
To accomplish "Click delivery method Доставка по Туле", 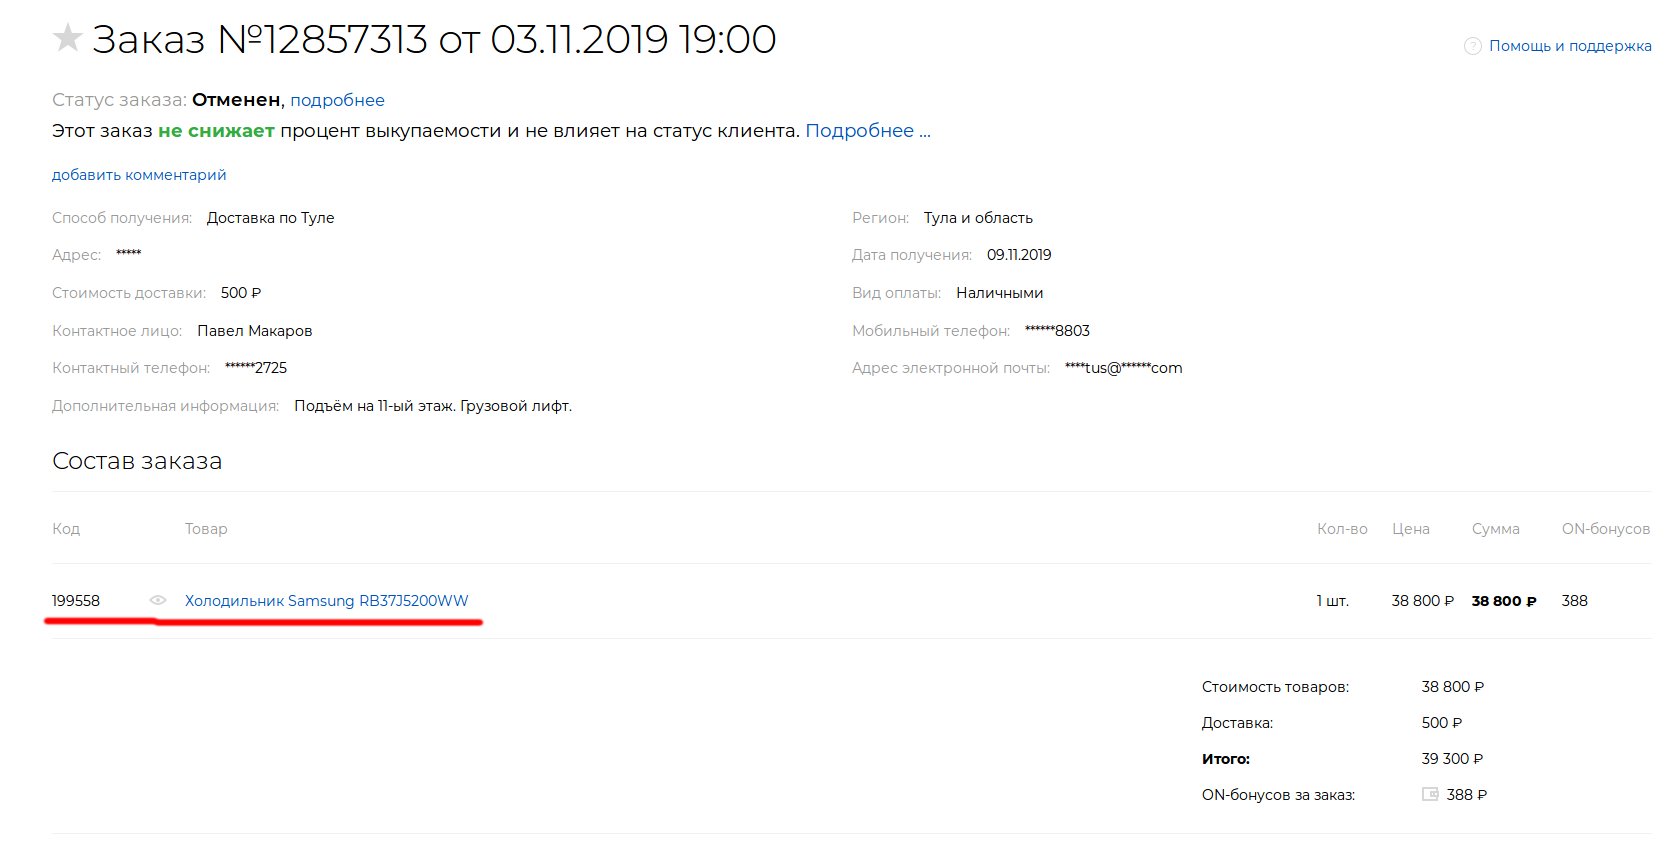I will [270, 218].
